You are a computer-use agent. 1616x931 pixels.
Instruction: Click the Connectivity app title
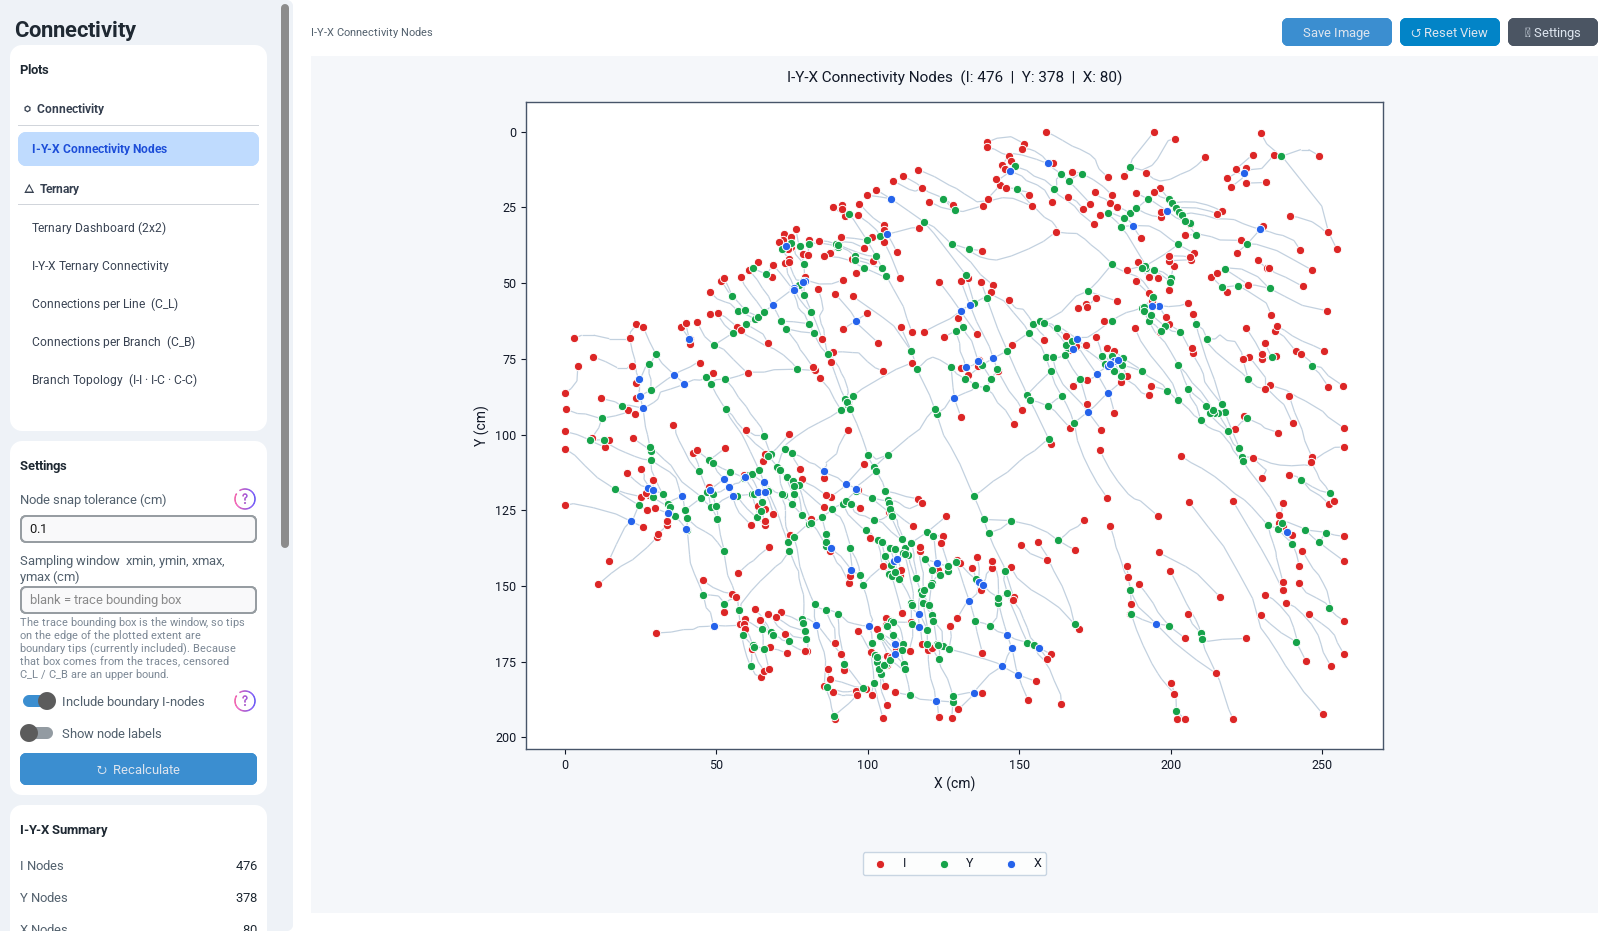[x=75, y=29]
